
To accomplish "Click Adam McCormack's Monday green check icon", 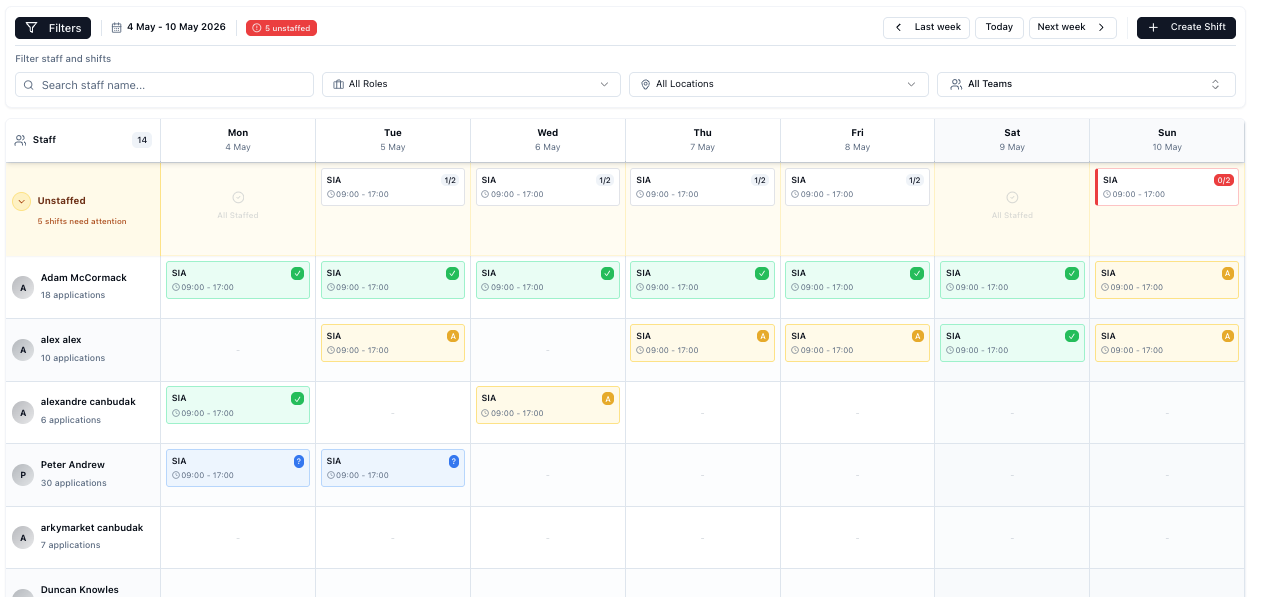I will (297, 273).
